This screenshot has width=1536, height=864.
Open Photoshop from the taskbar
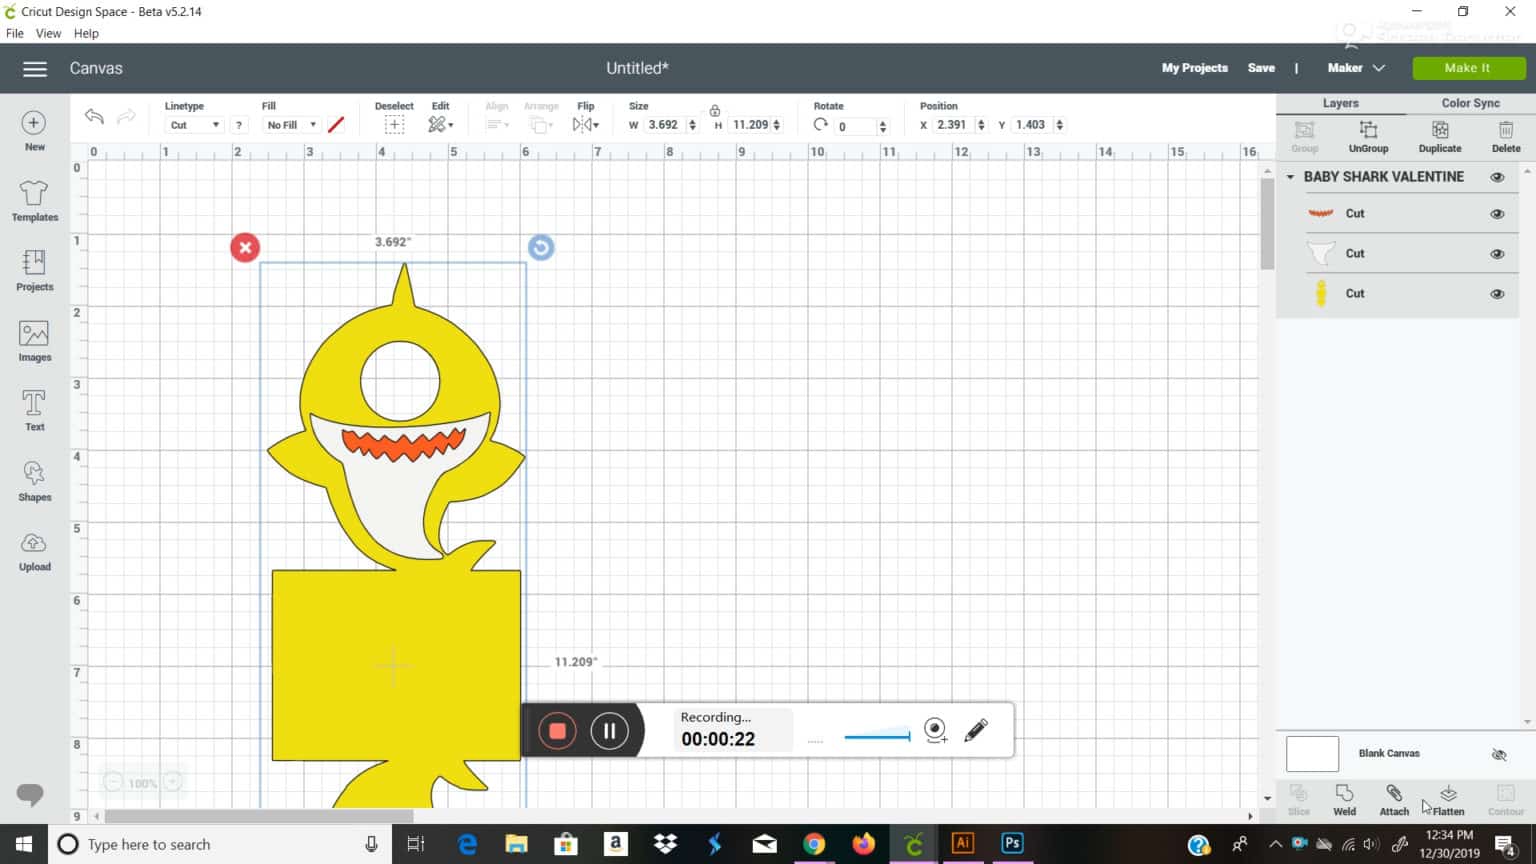click(x=1012, y=844)
